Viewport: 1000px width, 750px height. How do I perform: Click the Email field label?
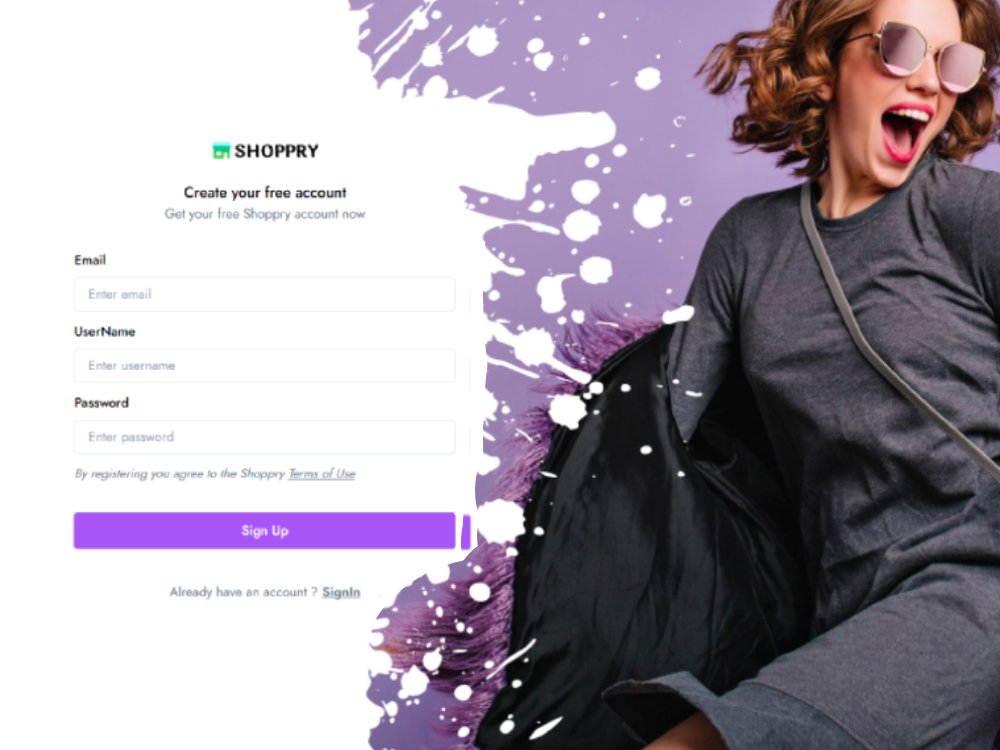[90, 260]
